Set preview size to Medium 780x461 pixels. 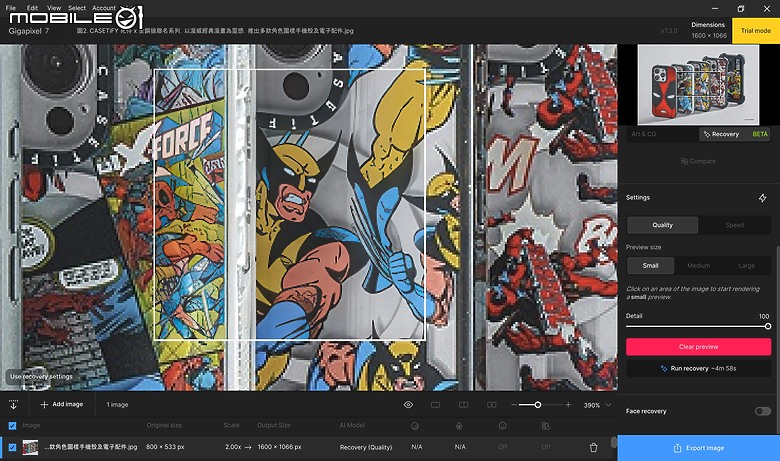point(698,266)
